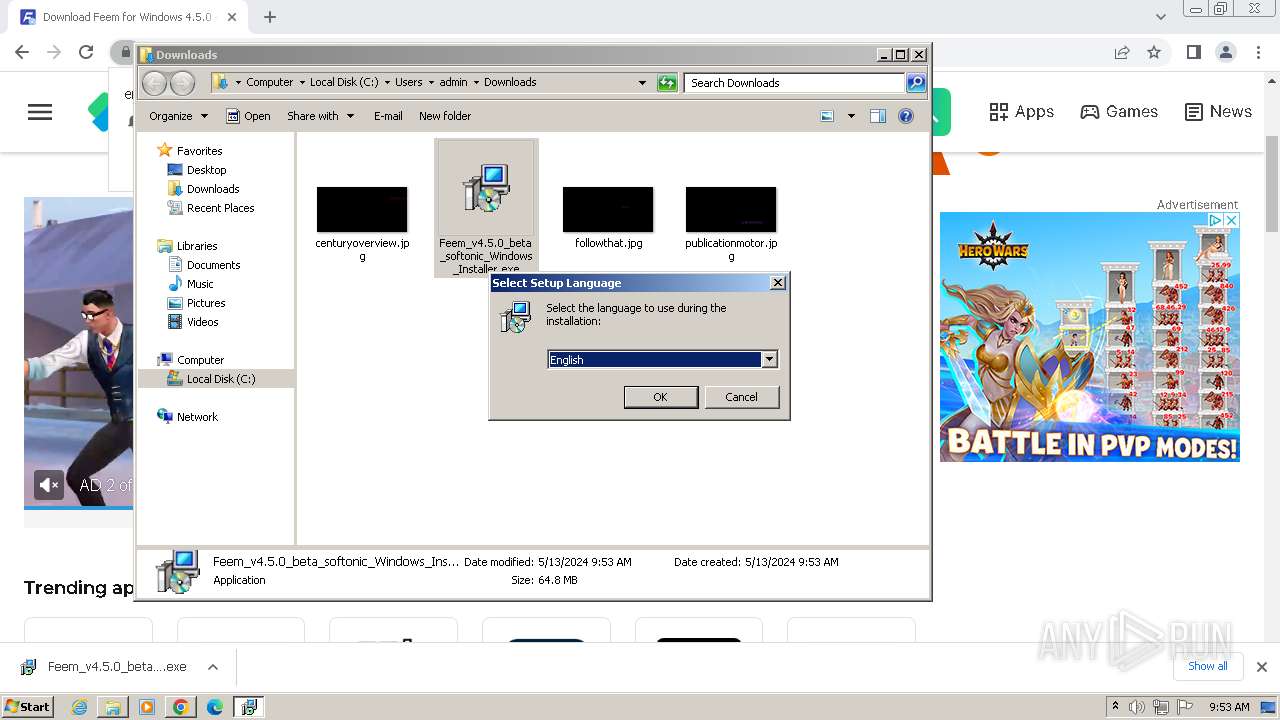The width and height of the screenshot is (1280, 720).
Task: Click Local Disk (C:) in address path
Action: pyautogui.click(x=344, y=82)
